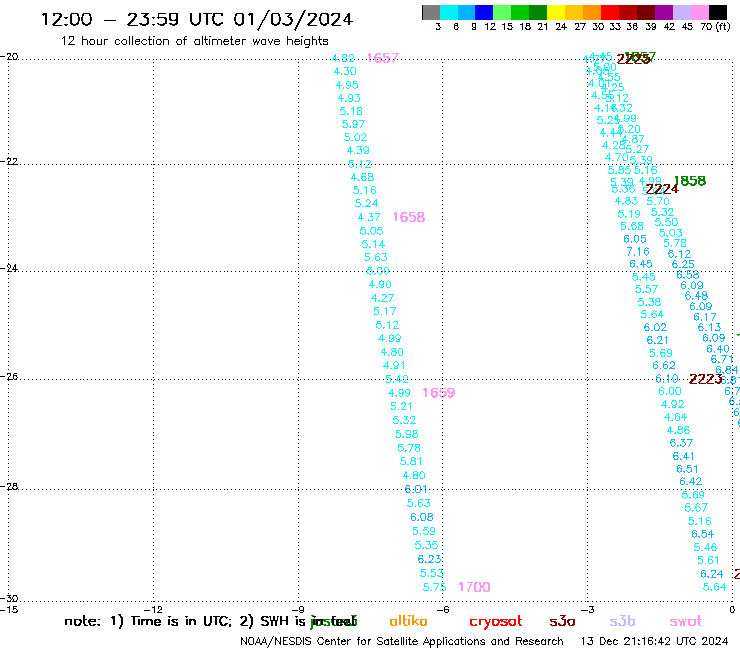
Task: Select the wave height value 4.37
Action: point(369,217)
